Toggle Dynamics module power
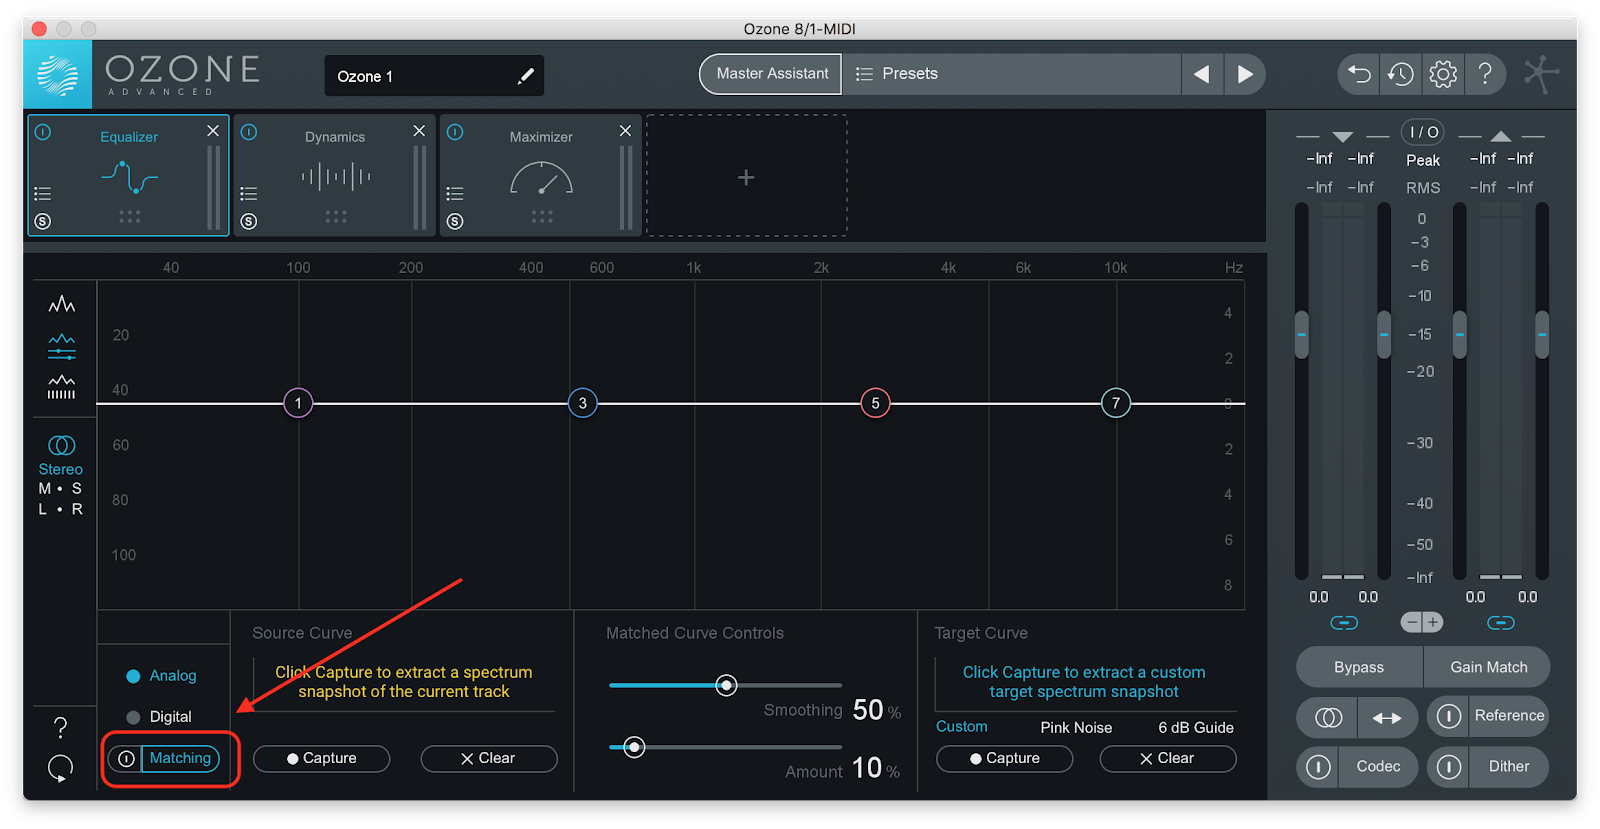1600x829 pixels. [x=249, y=132]
